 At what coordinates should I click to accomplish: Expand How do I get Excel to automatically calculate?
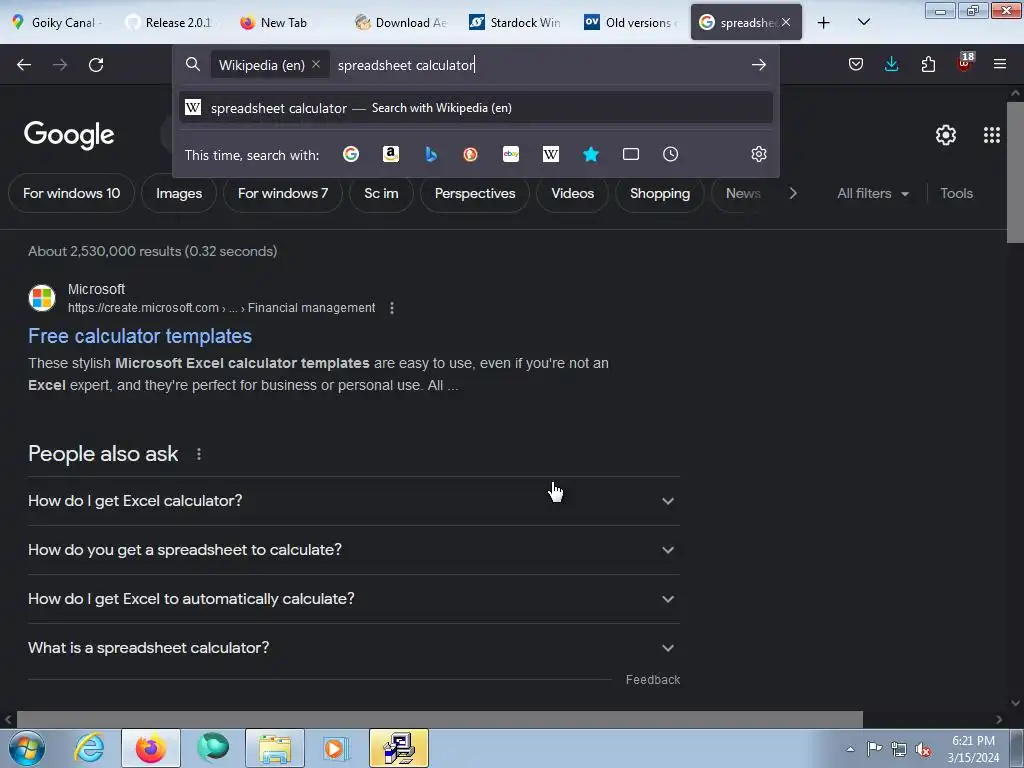point(353,599)
